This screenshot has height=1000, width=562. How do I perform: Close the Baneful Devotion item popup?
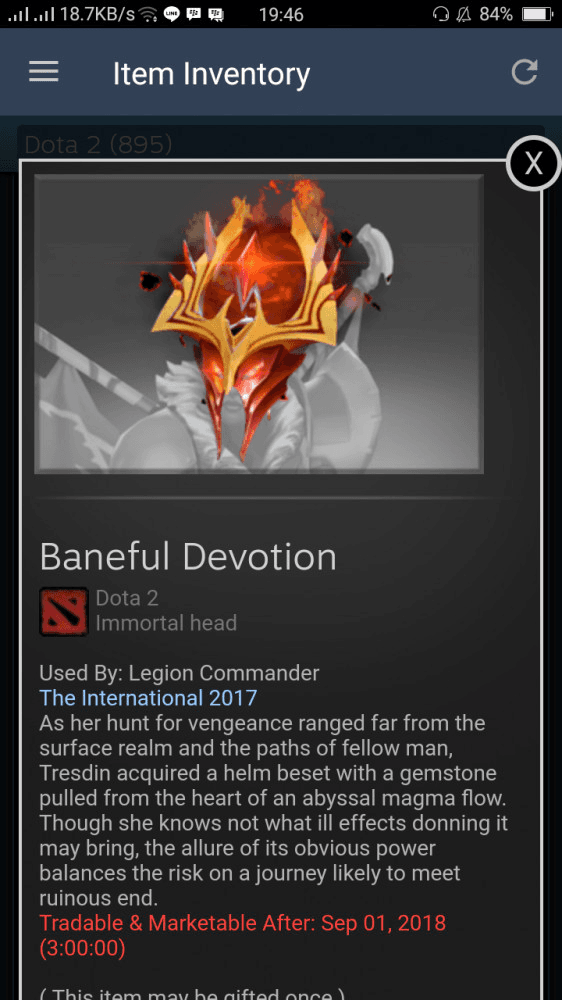coord(533,163)
